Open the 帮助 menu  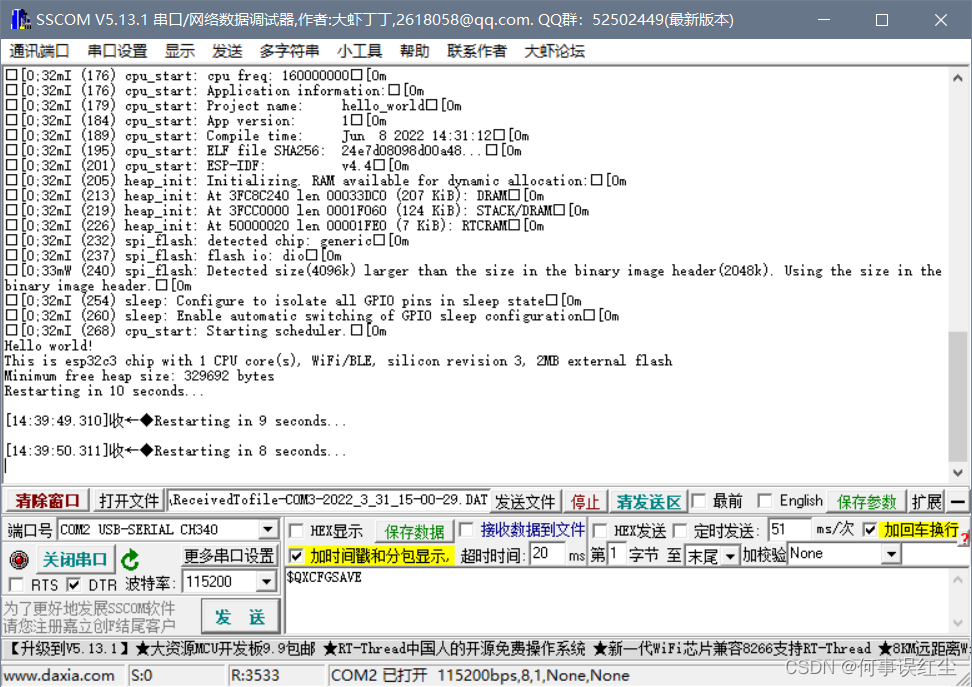pyautogui.click(x=415, y=51)
